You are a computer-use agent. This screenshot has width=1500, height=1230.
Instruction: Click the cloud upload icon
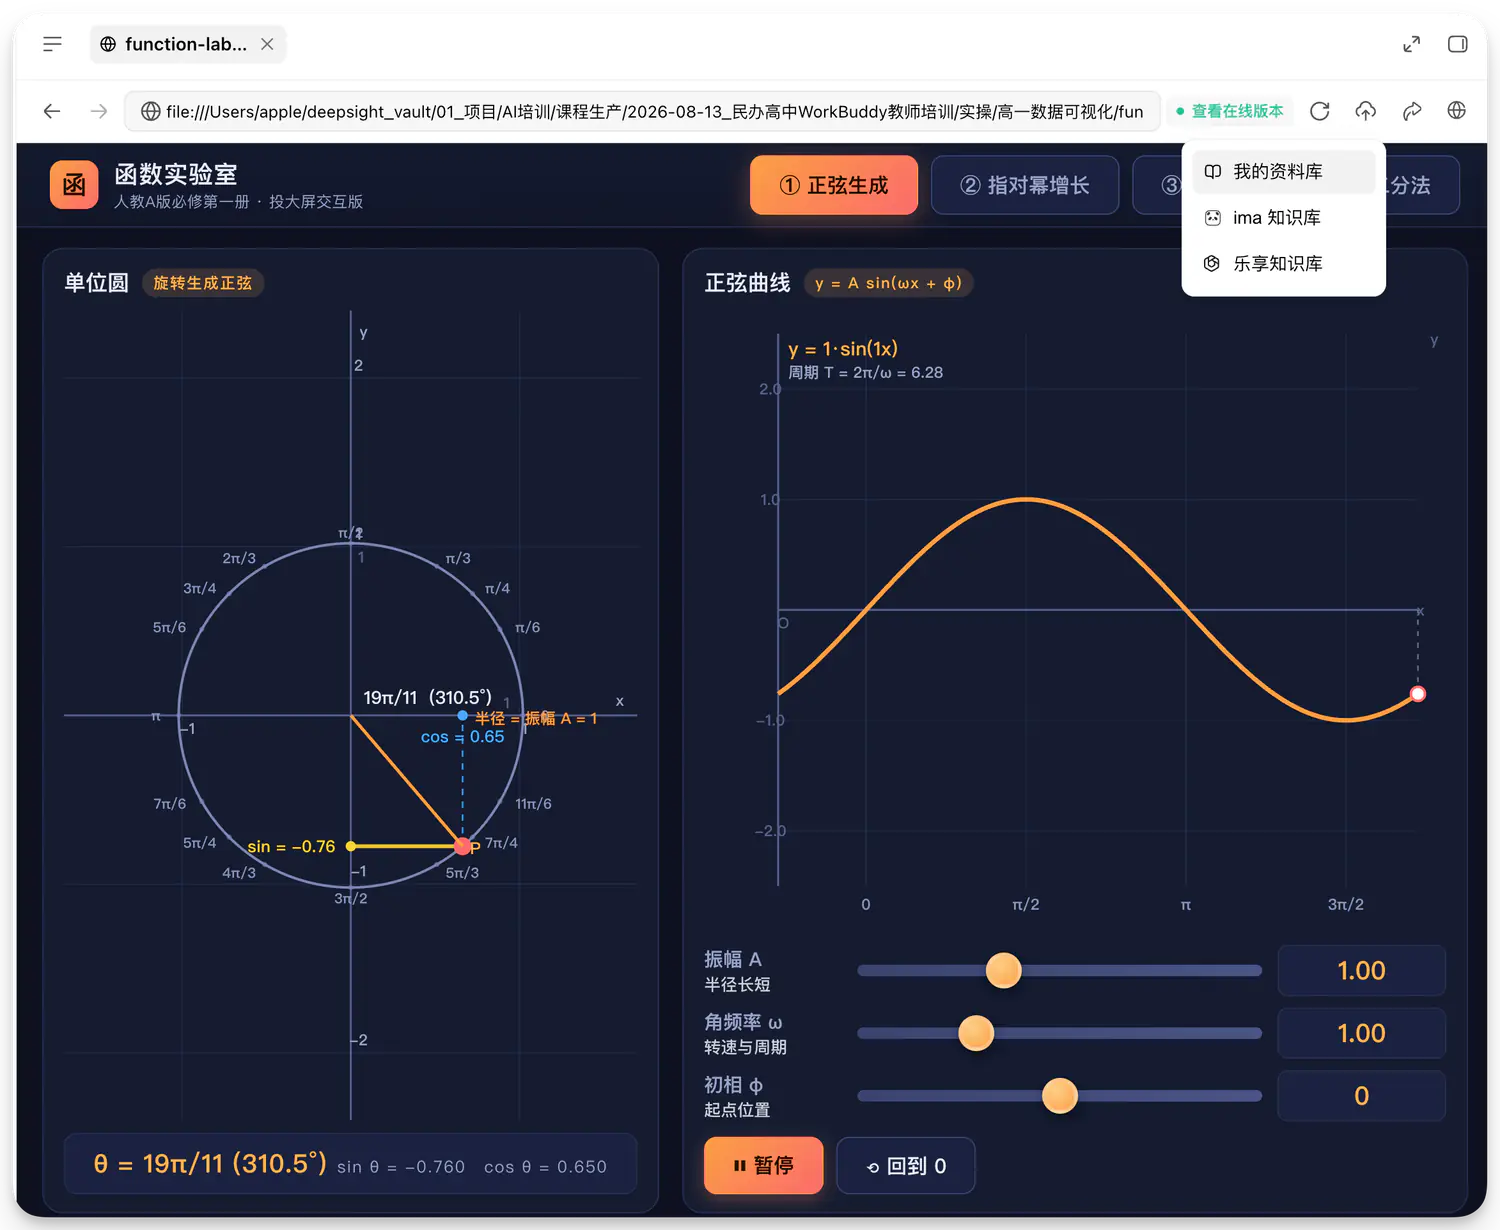coord(1365,111)
